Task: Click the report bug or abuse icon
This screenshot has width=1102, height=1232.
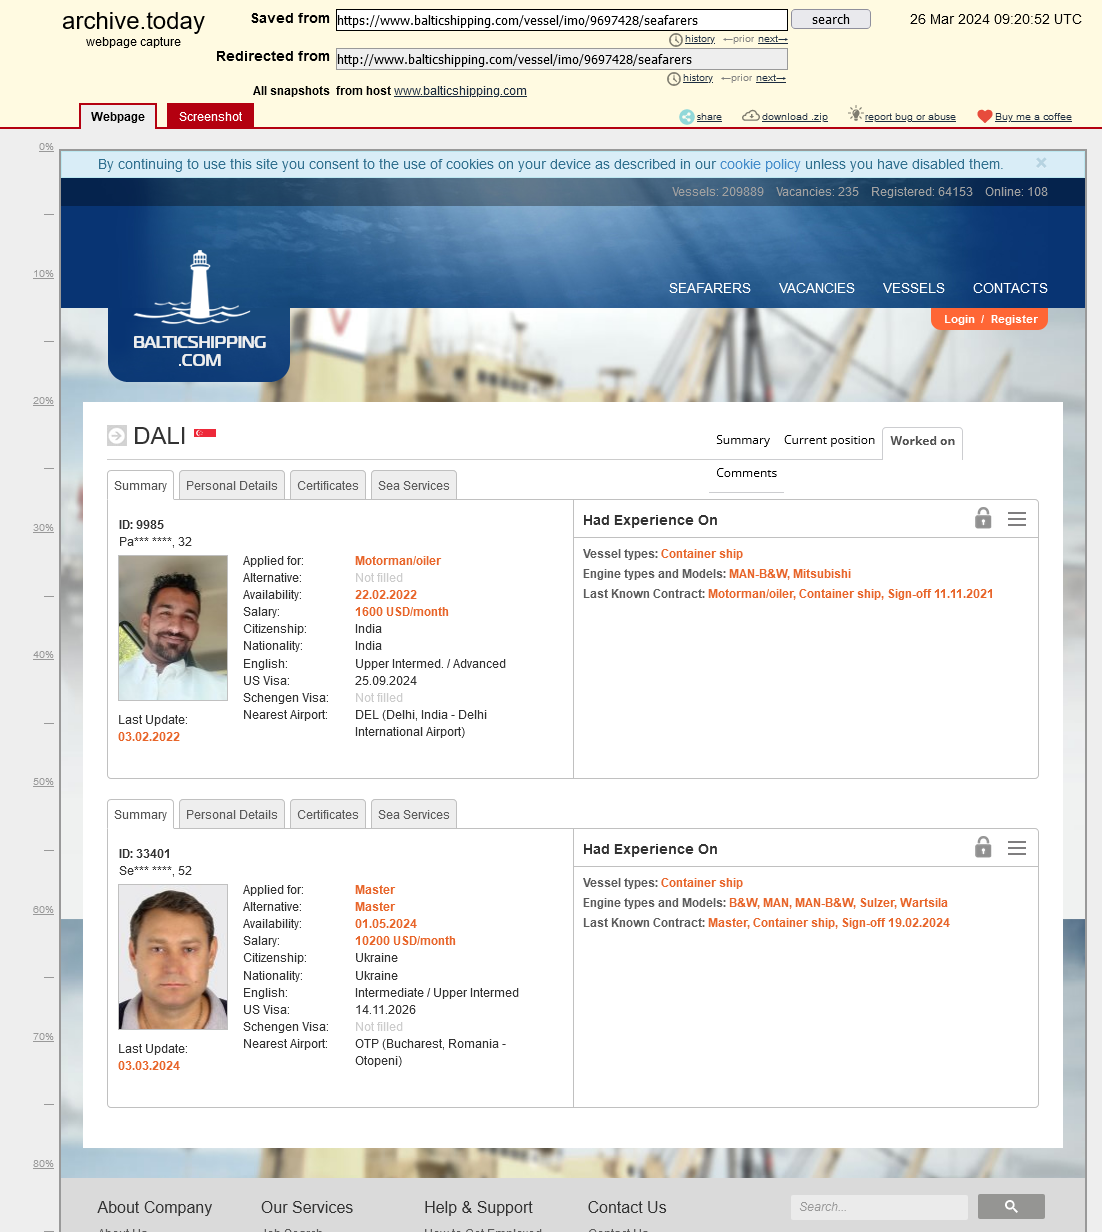Action: [x=855, y=114]
